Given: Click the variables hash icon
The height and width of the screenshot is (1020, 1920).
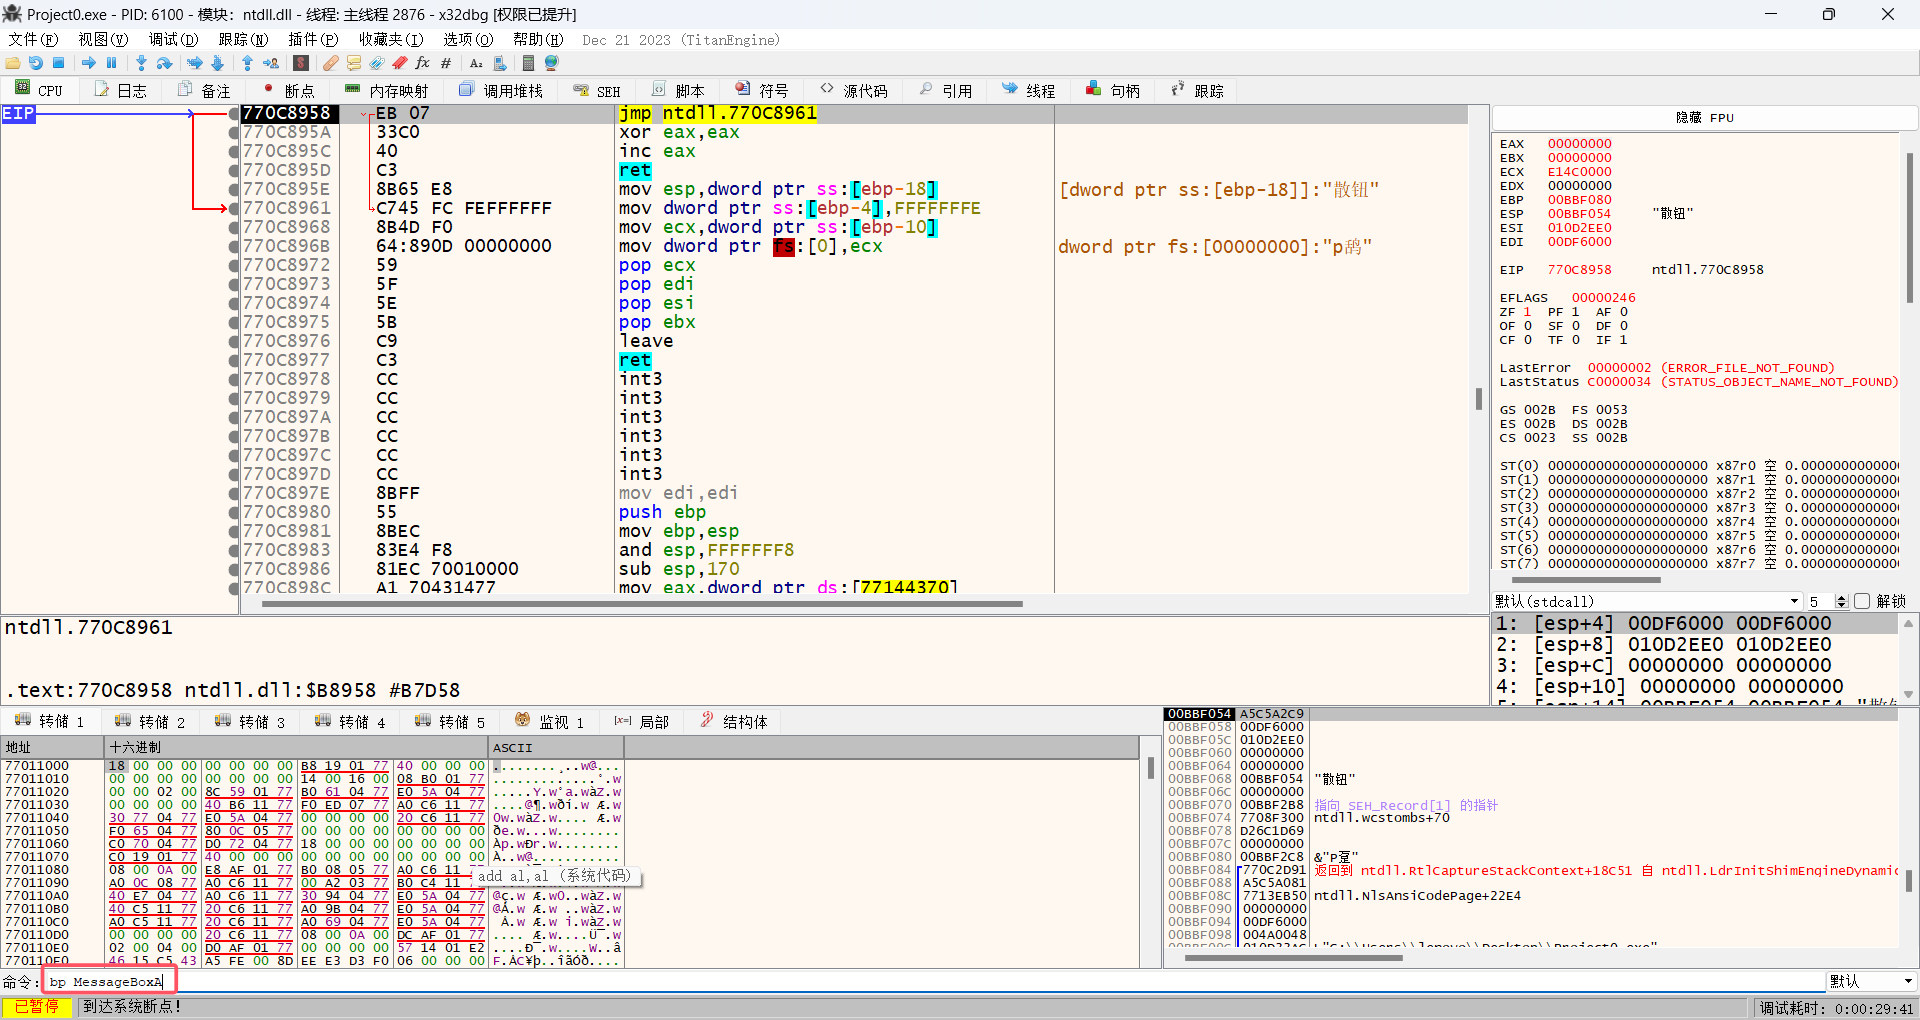Looking at the screenshot, I should coord(446,63).
